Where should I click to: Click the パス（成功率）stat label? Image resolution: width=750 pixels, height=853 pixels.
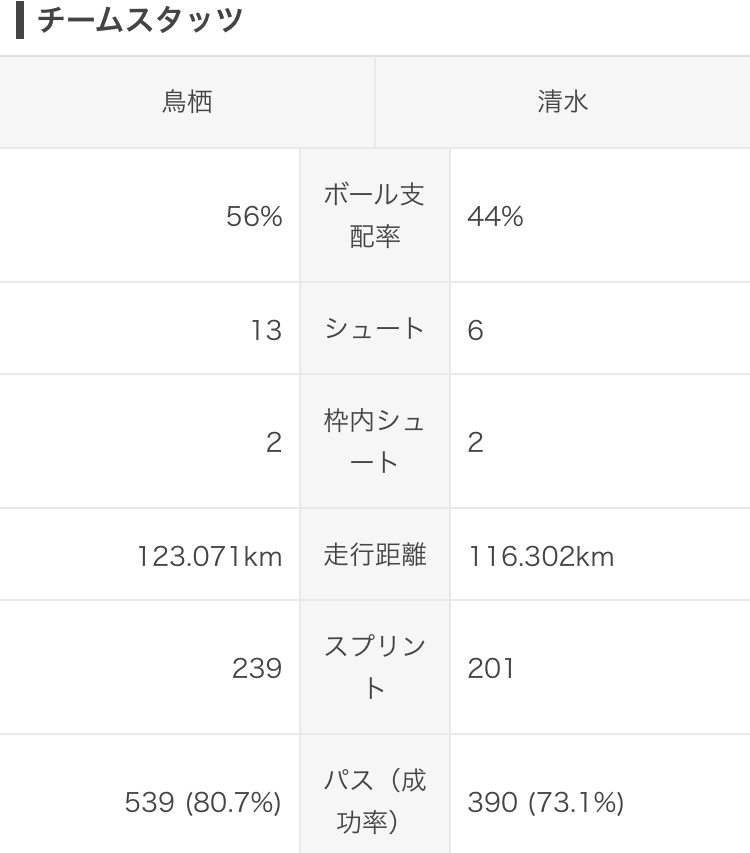[x=375, y=801]
